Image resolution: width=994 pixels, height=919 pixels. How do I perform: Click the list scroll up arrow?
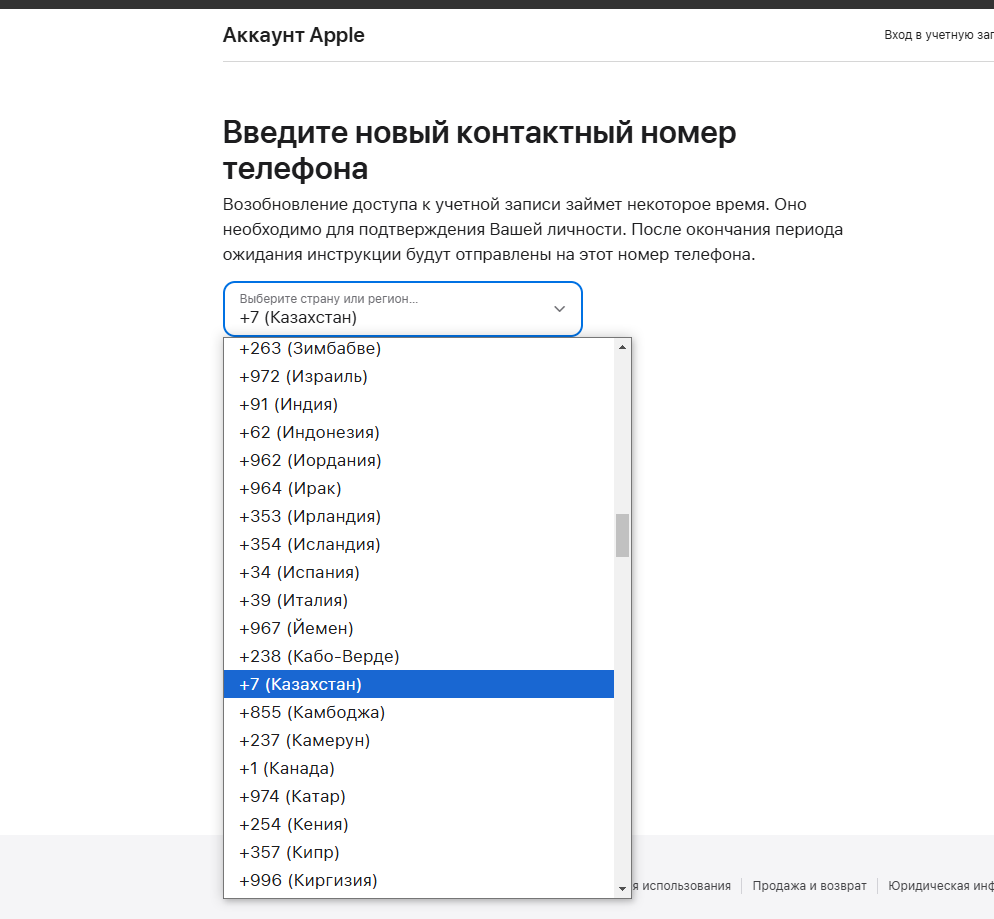623,347
